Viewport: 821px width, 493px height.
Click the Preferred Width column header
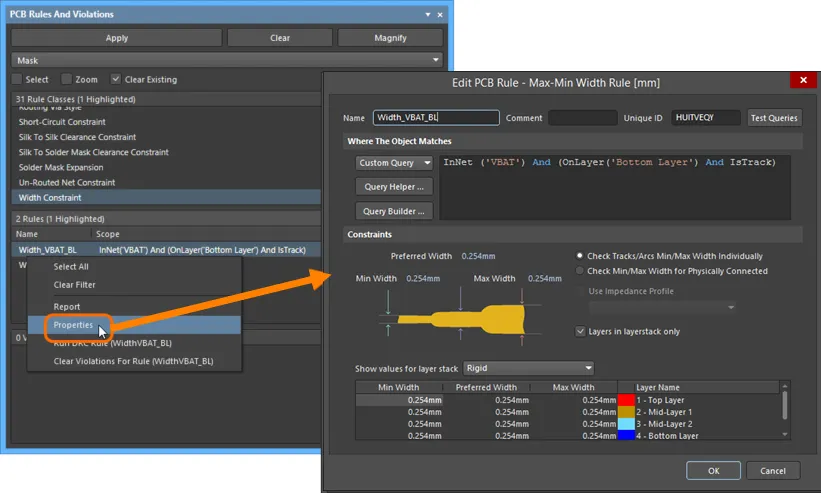486,388
